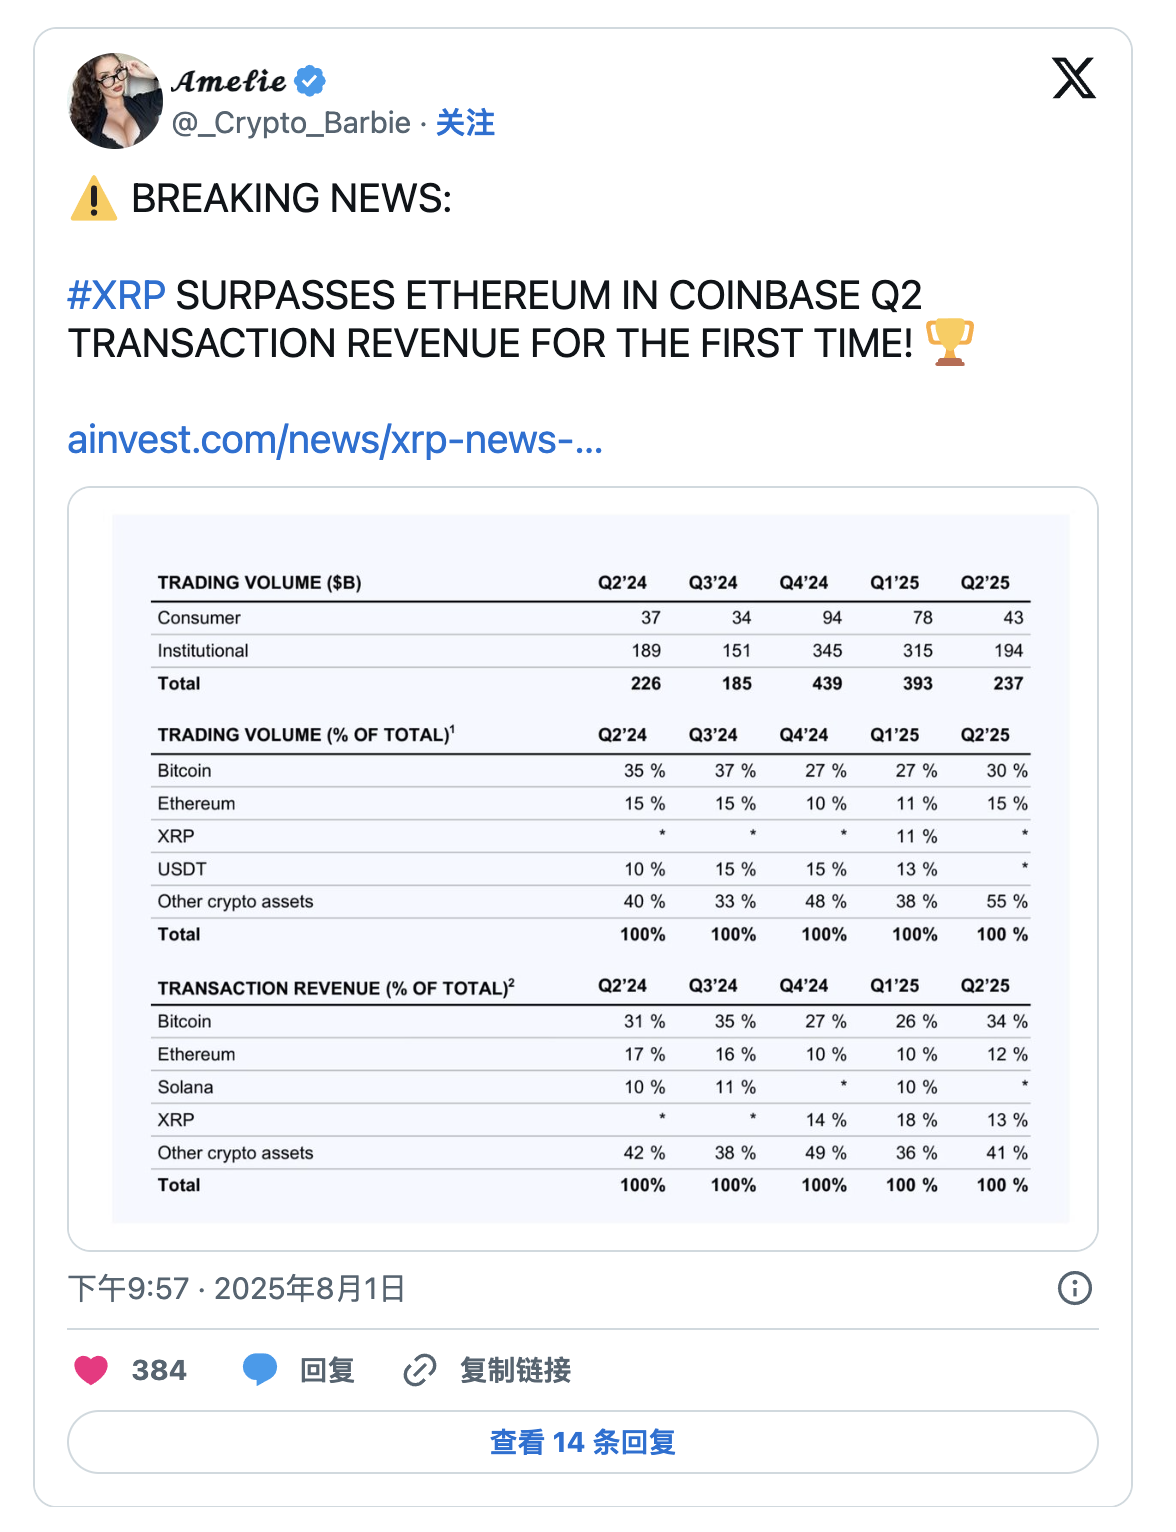Click the copy link chain icon

(420, 1370)
